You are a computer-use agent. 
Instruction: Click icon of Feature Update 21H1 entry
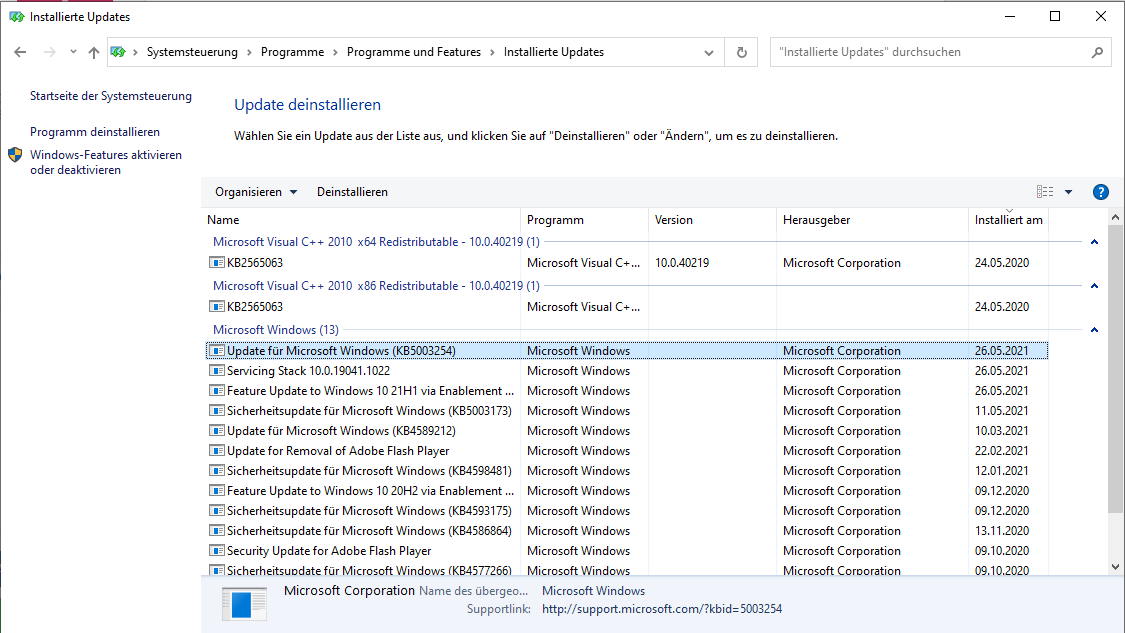pyautogui.click(x=216, y=391)
